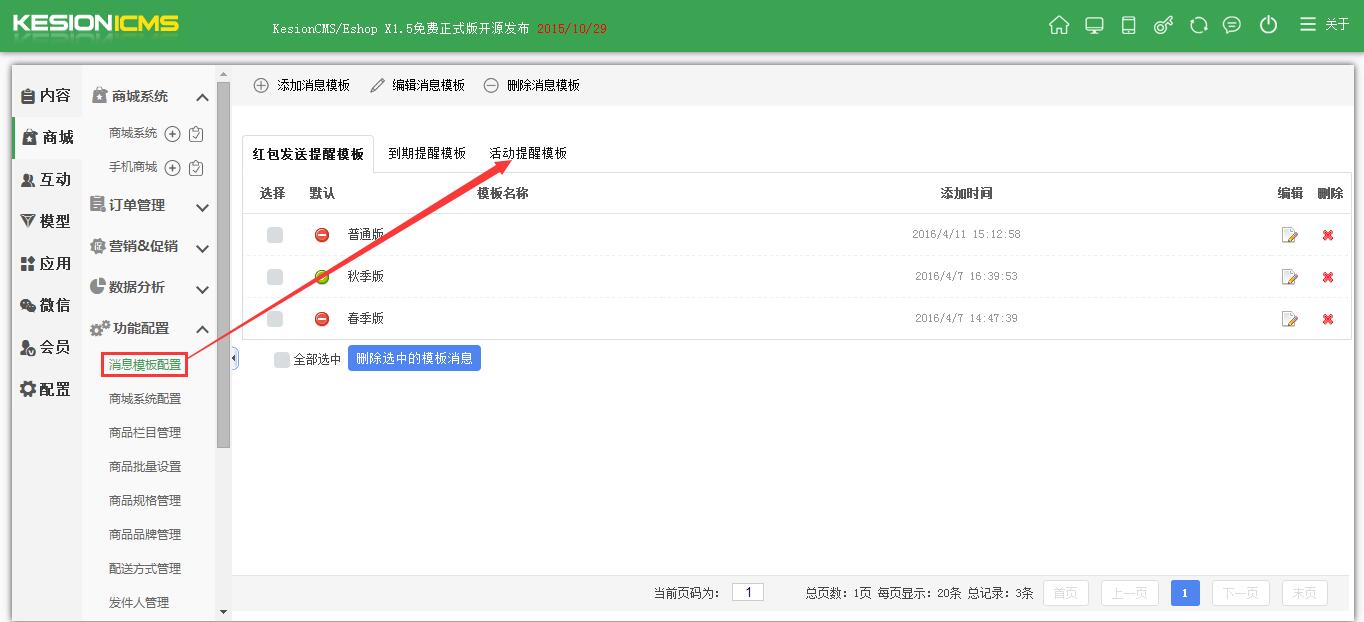
Task: Click the KESIONICMS logo
Action: point(94,22)
